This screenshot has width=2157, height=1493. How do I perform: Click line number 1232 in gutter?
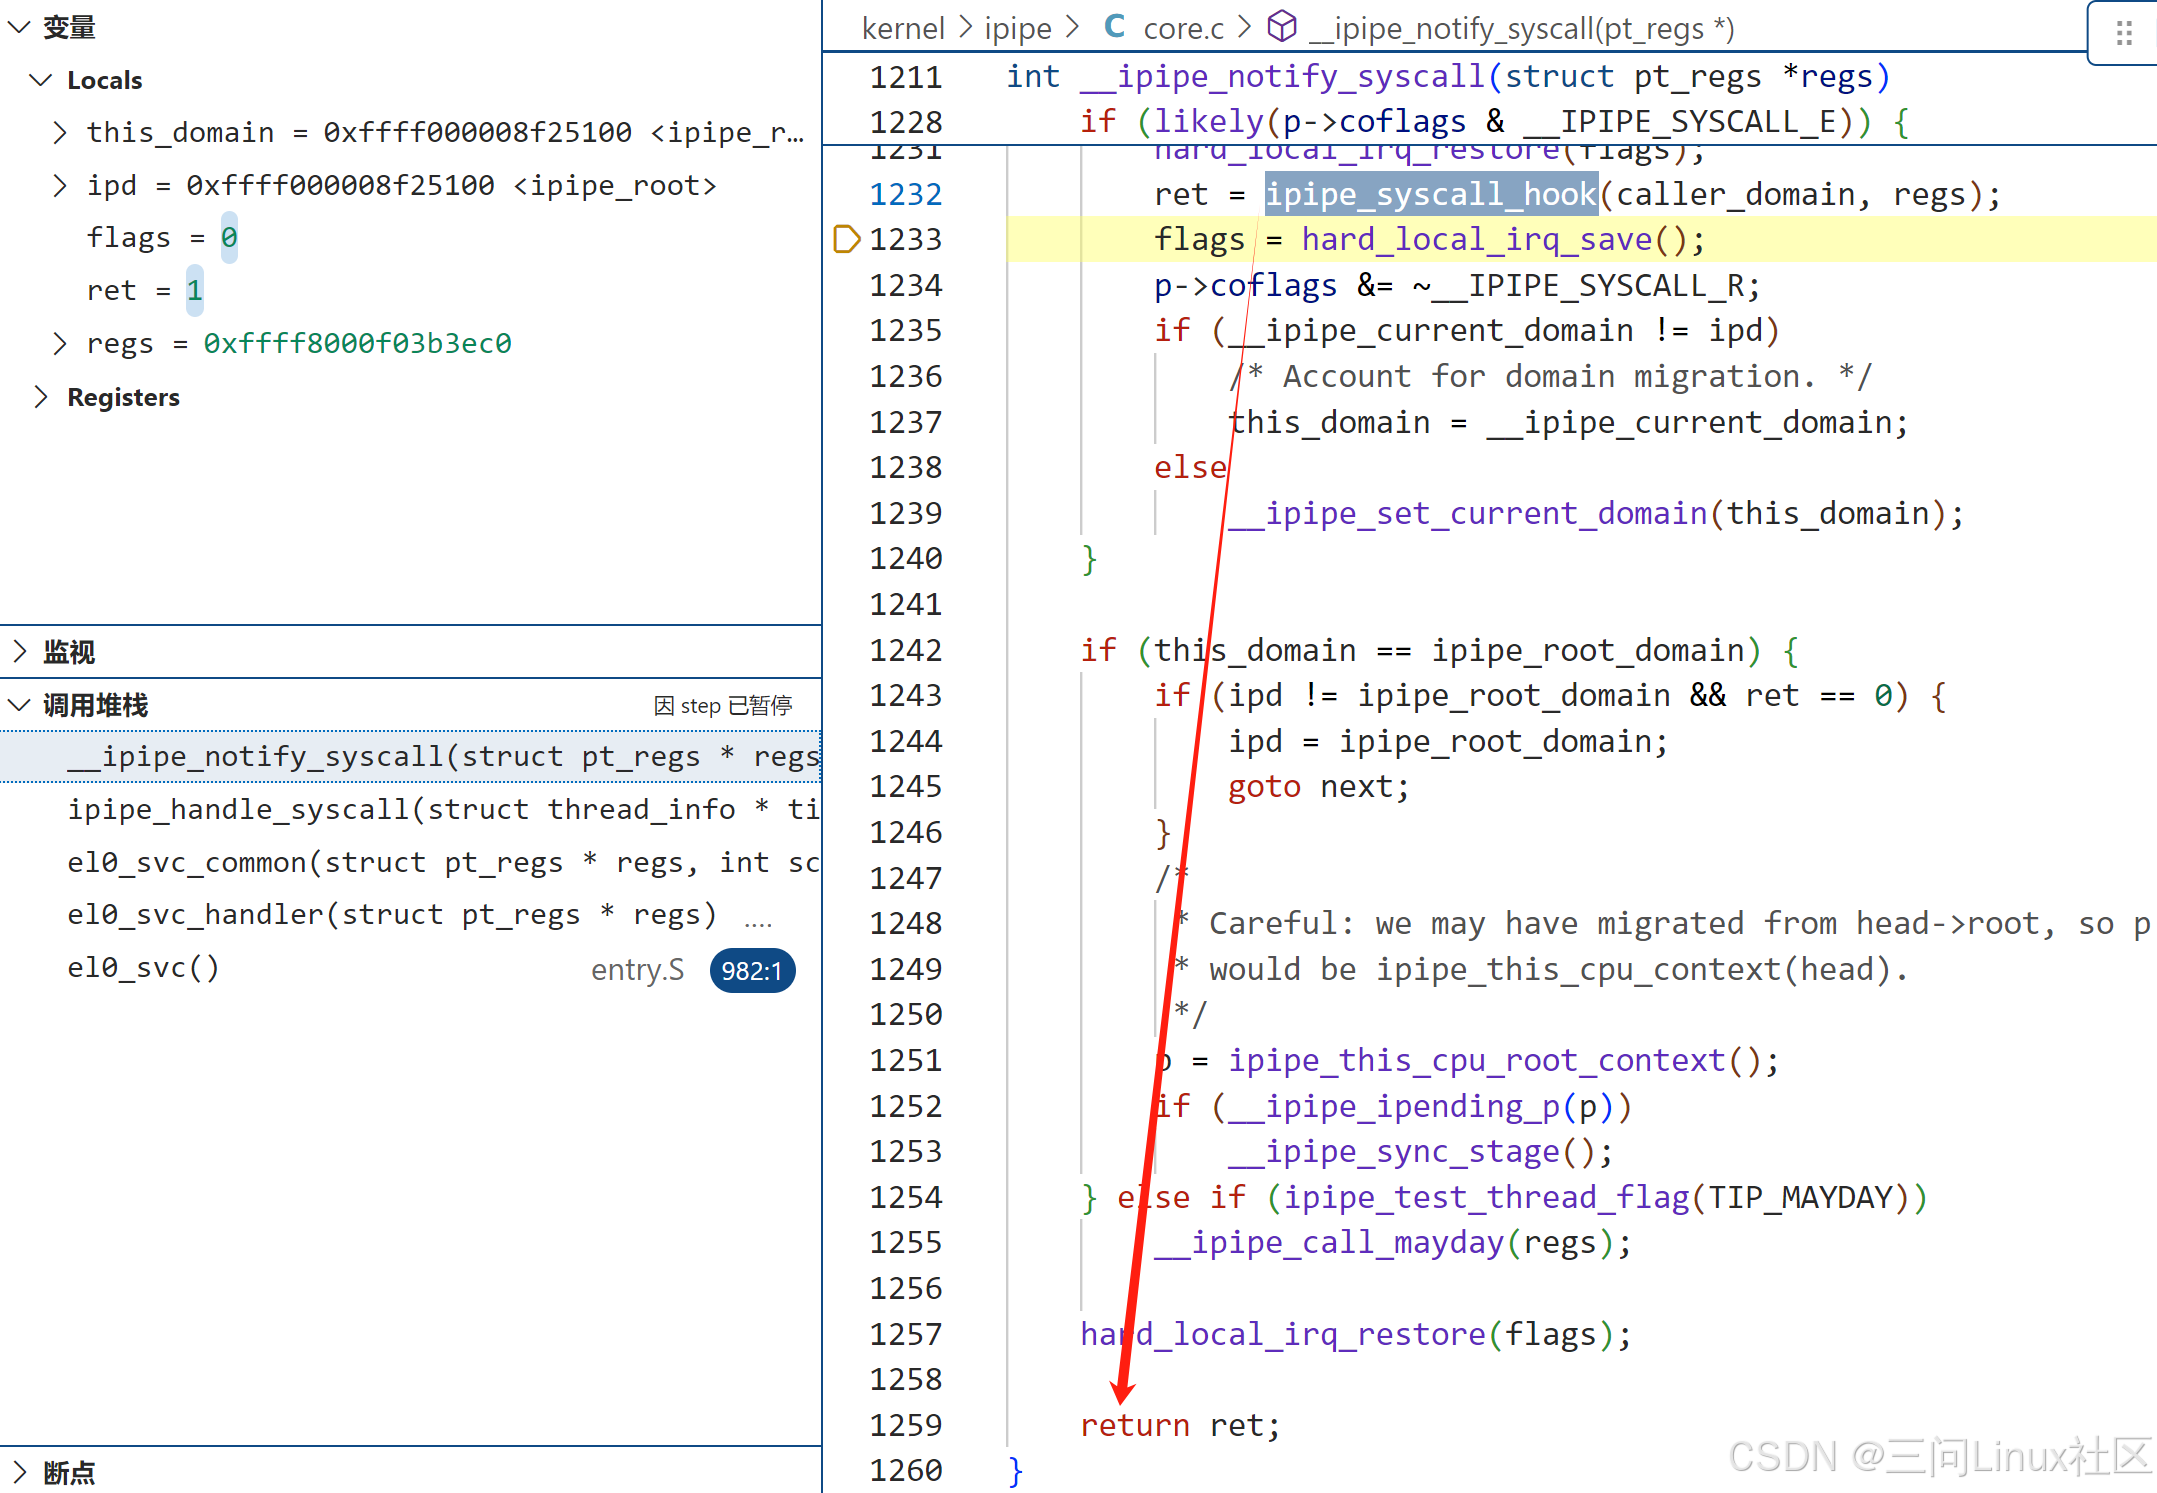(x=905, y=194)
